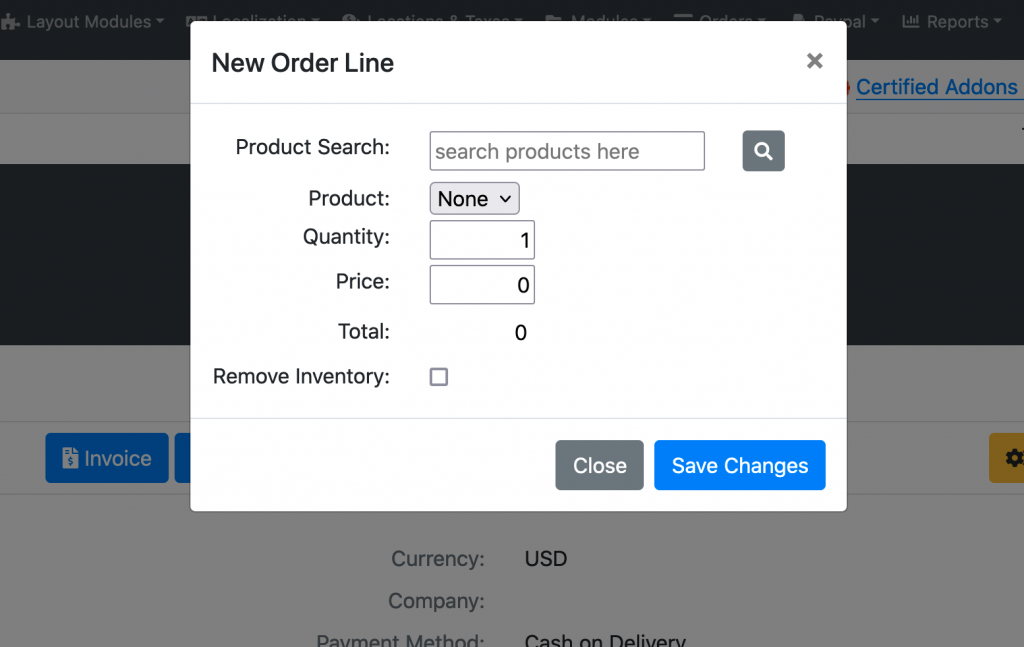Click the Invoice document icon
Viewport: 1024px width, 647px height.
70,458
